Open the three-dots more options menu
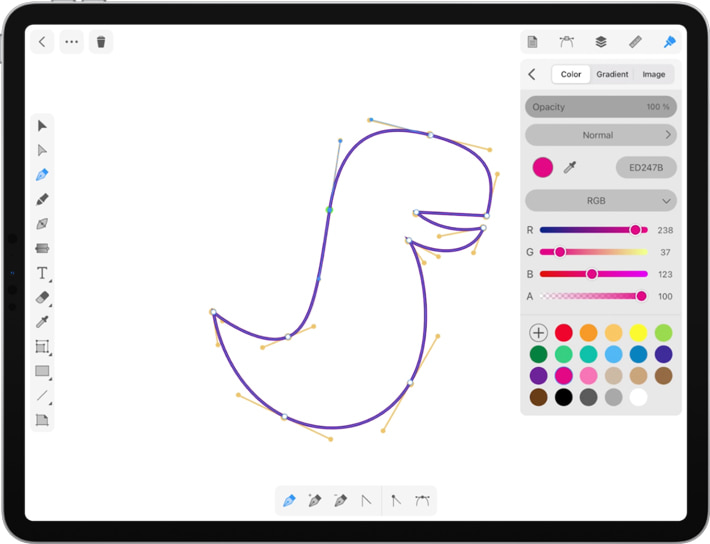Viewport: 710px width, 544px height. pyautogui.click(x=72, y=42)
